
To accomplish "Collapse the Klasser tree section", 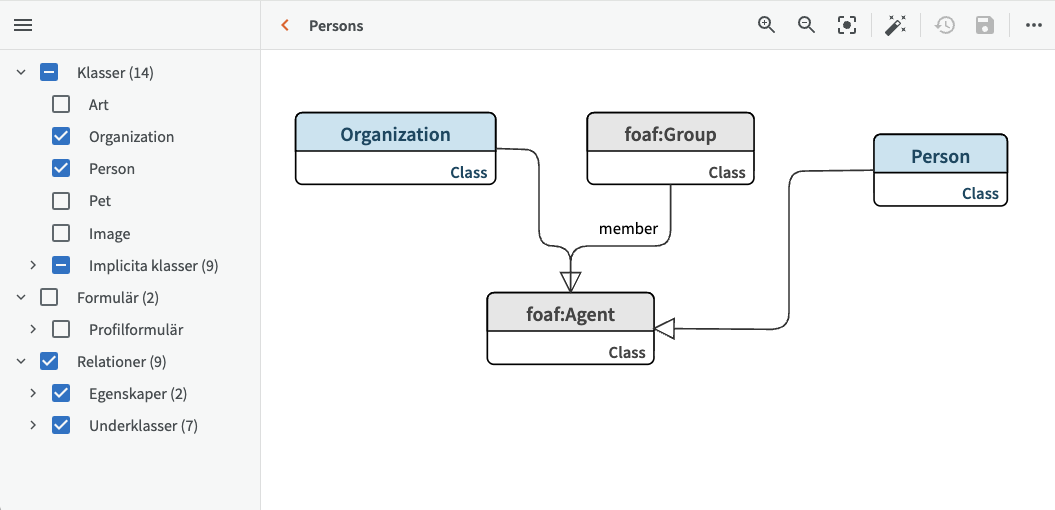I will click(x=21, y=72).
